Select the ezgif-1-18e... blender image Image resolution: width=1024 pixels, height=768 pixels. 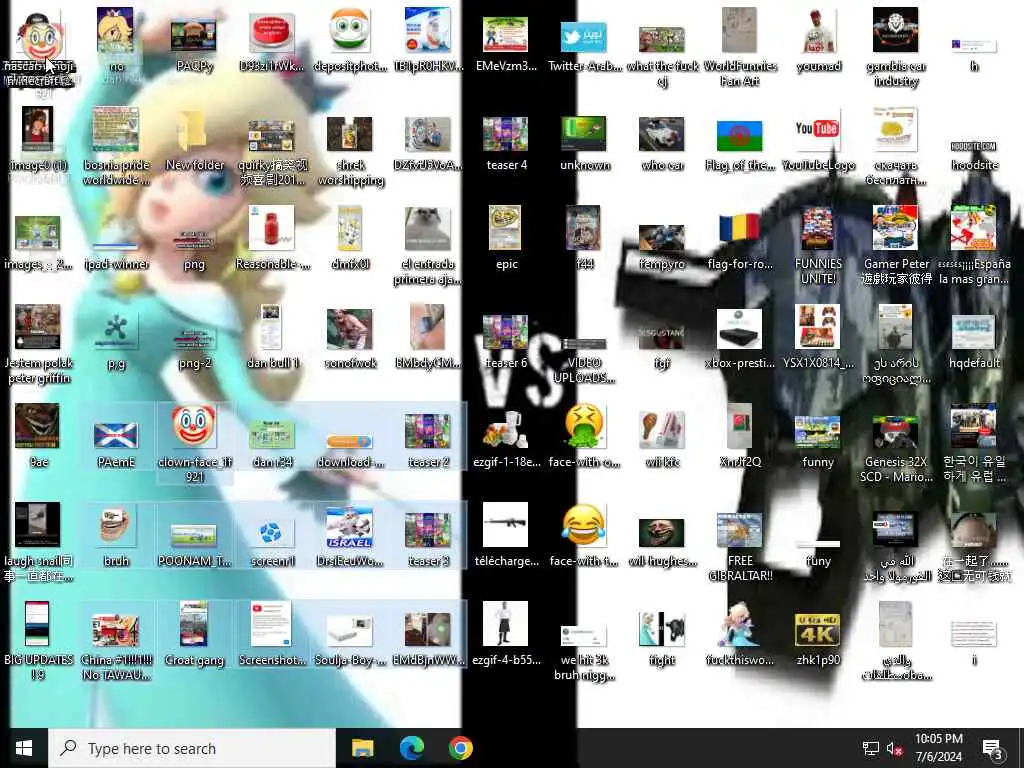point(505,439)
